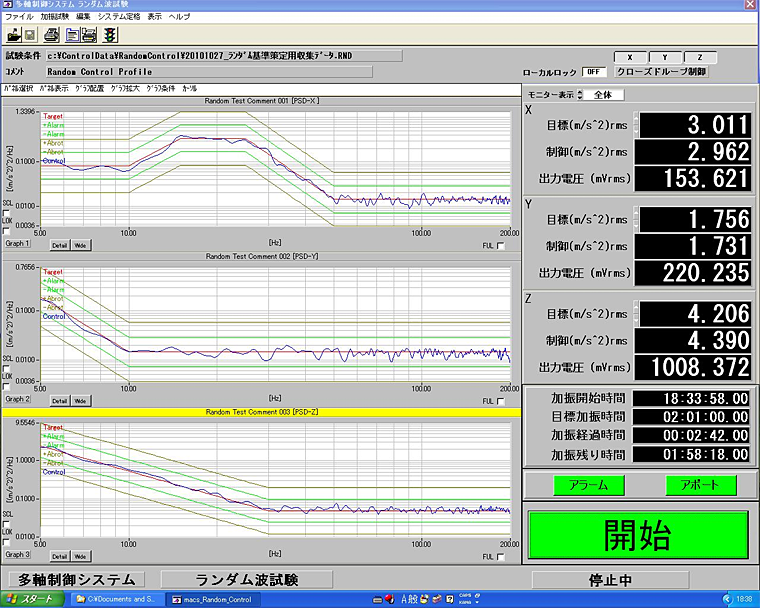The height and width of the screenshot is (608, 760).
Task: Click the クローズドループ制御 button
Action: 662,72
